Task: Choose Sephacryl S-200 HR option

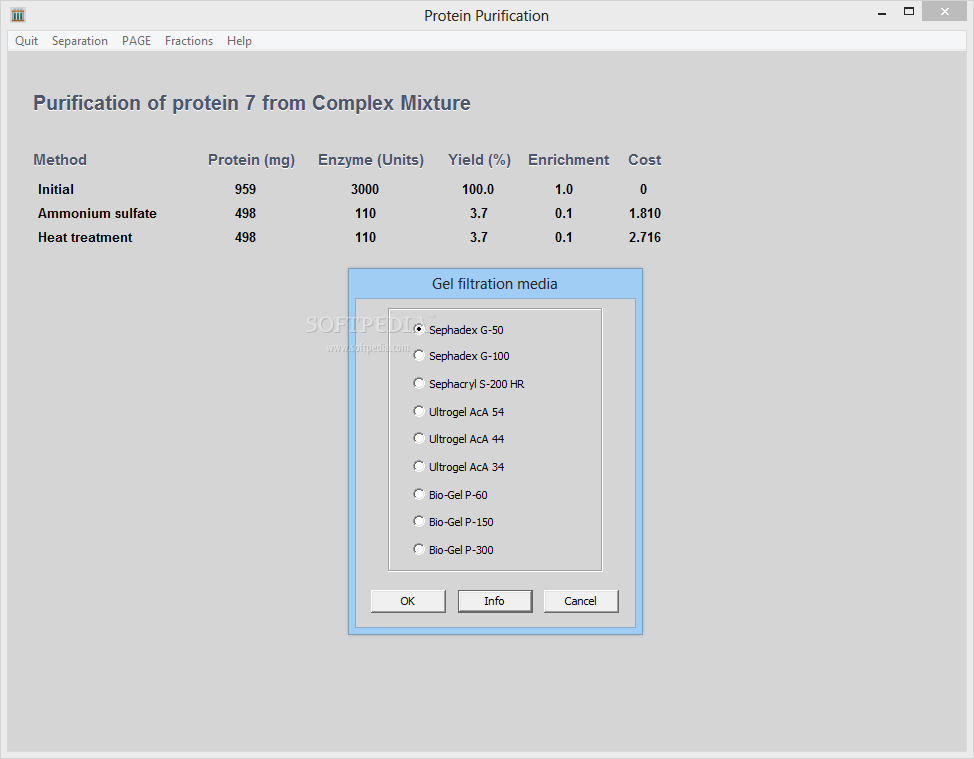Action: click(469, 384)
